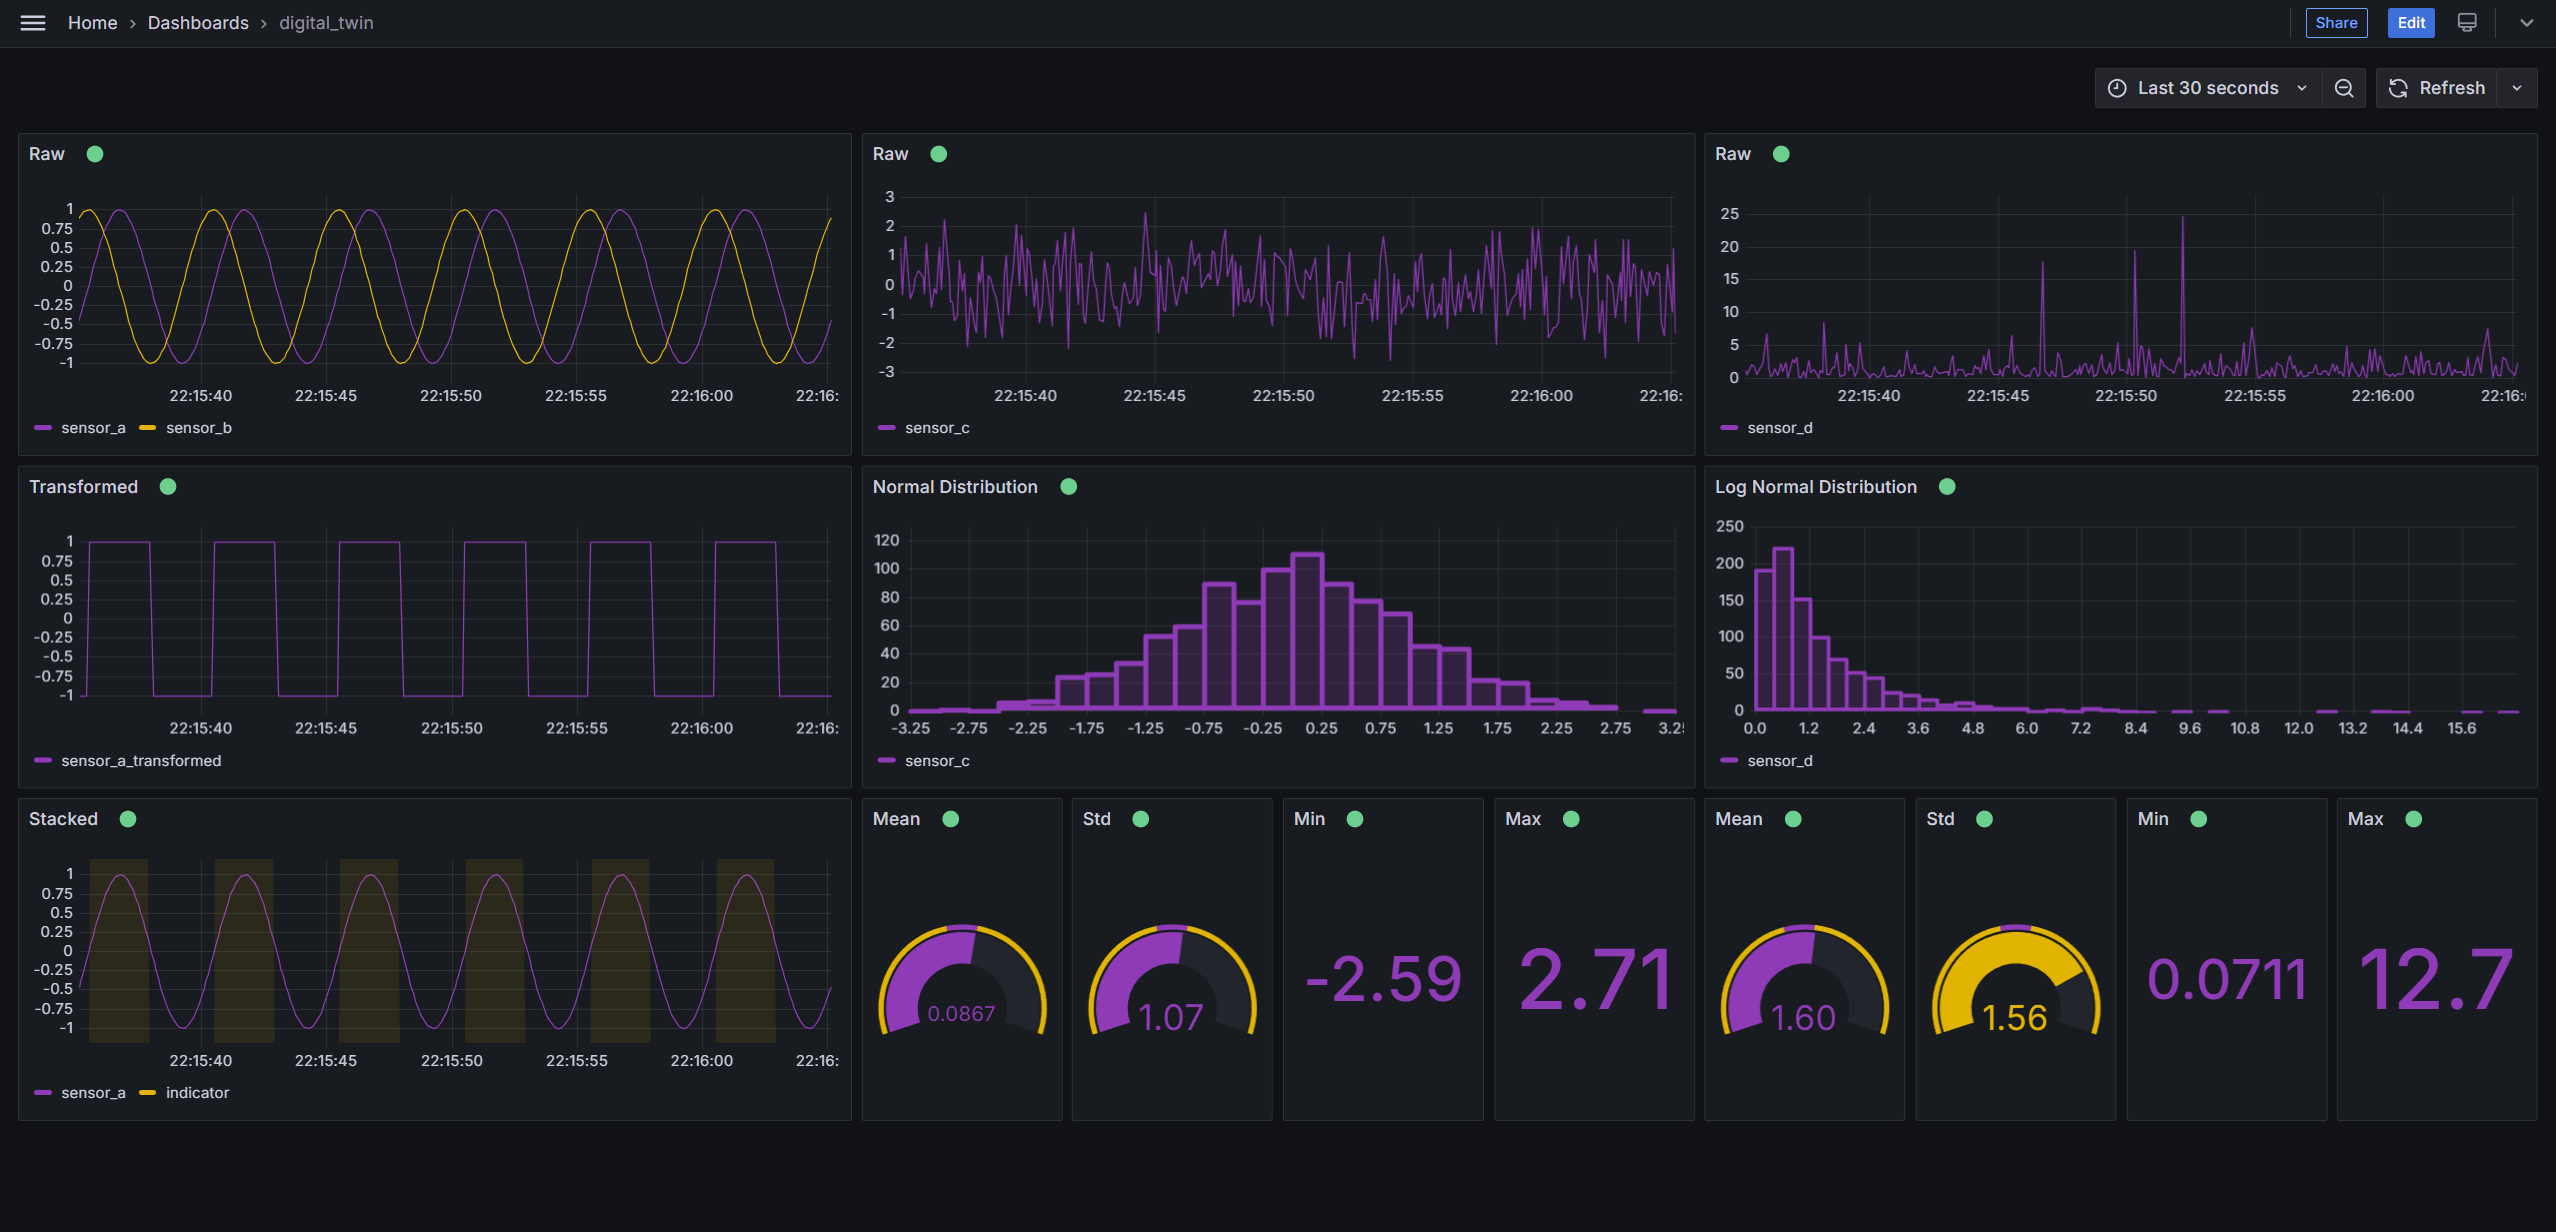2556x1232 pixels.
Task: Click the Dashboards breadcrumb link
Action: [x=196, y=23]
